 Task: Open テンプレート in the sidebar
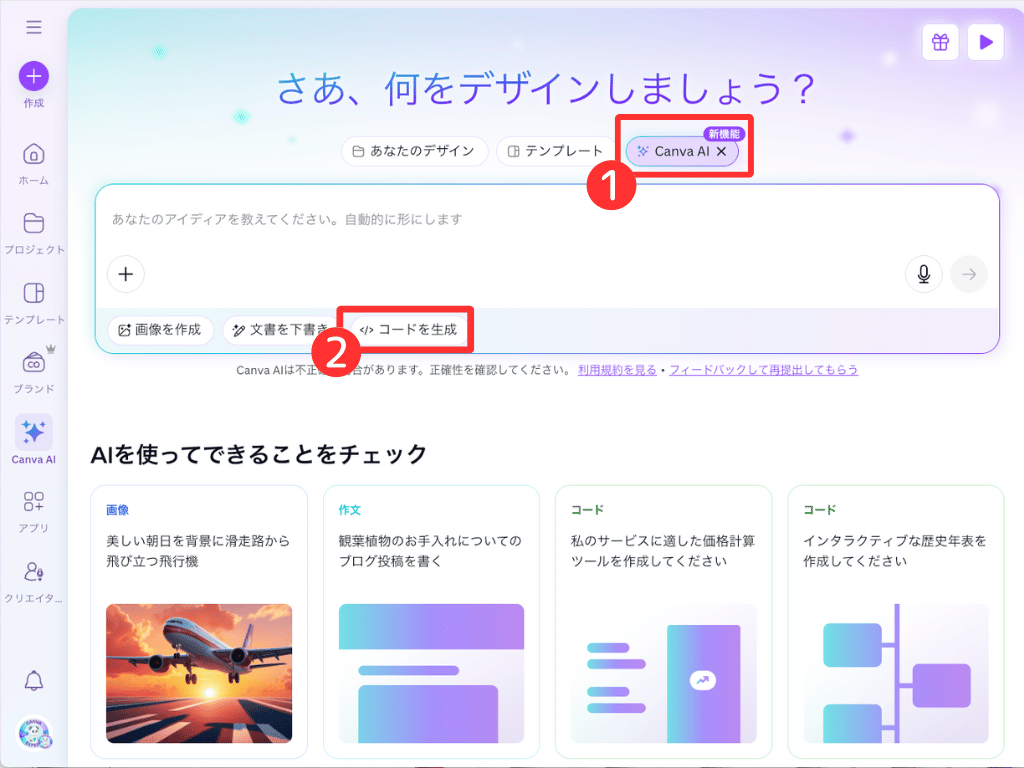[33, 303]
